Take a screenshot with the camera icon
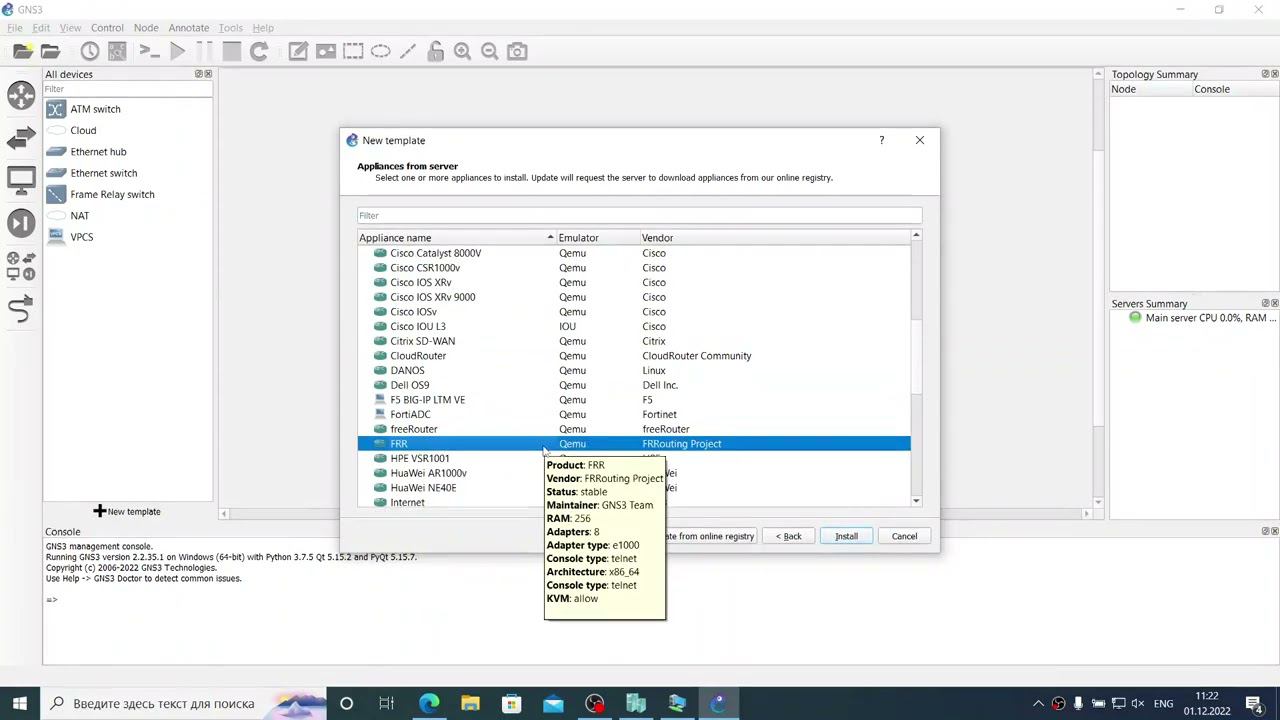This screenshot has height=720, width=1280. [x=517, y=51]
